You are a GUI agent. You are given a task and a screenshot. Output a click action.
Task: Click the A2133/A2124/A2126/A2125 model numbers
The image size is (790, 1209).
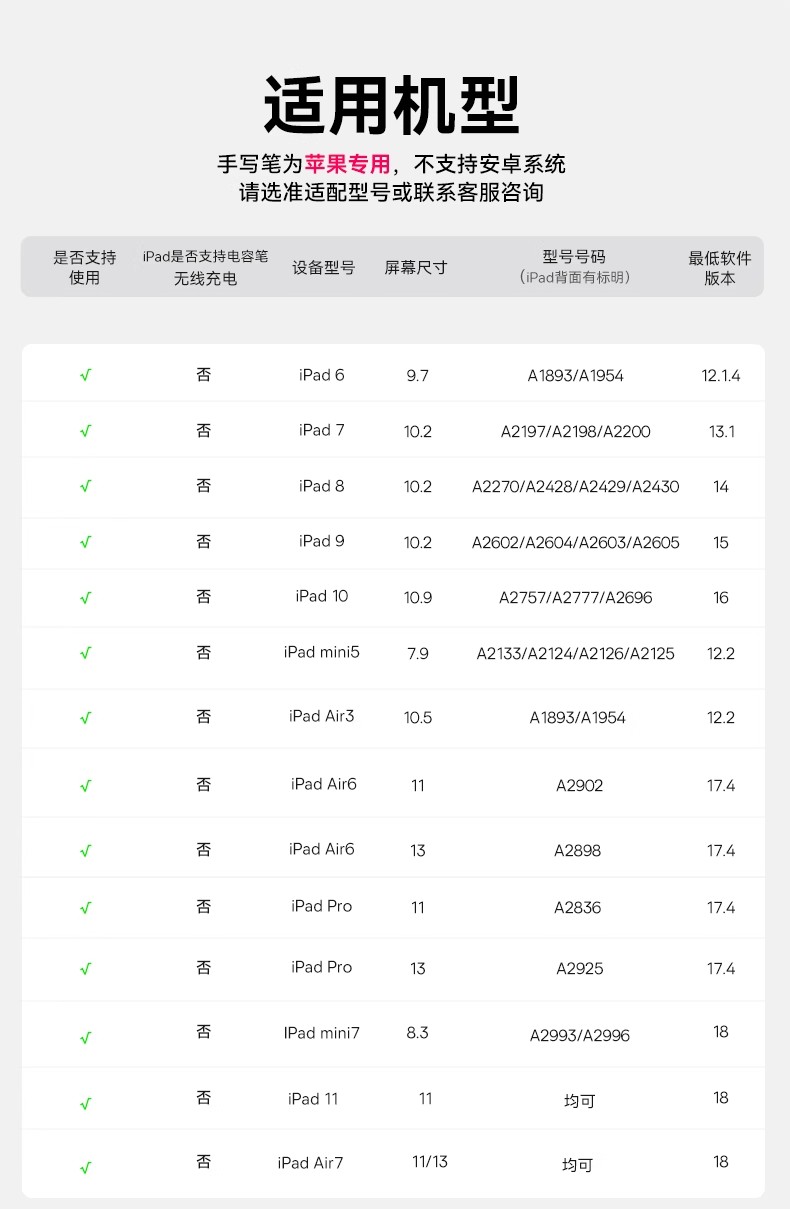576,654
